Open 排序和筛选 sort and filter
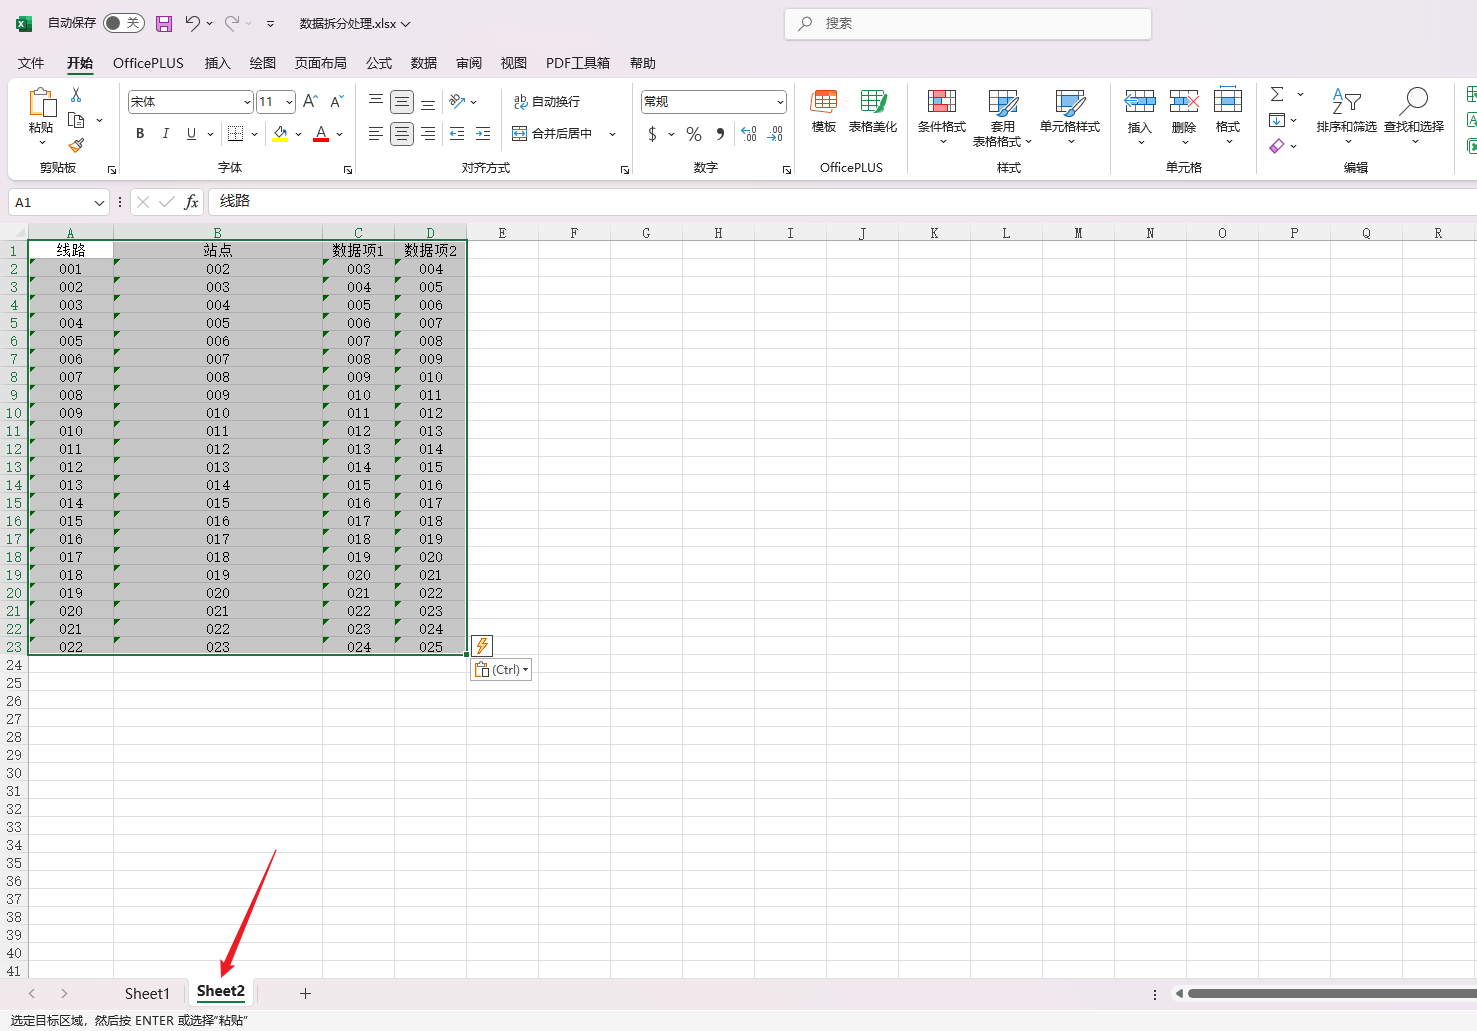 click(x=1346, y=117)
